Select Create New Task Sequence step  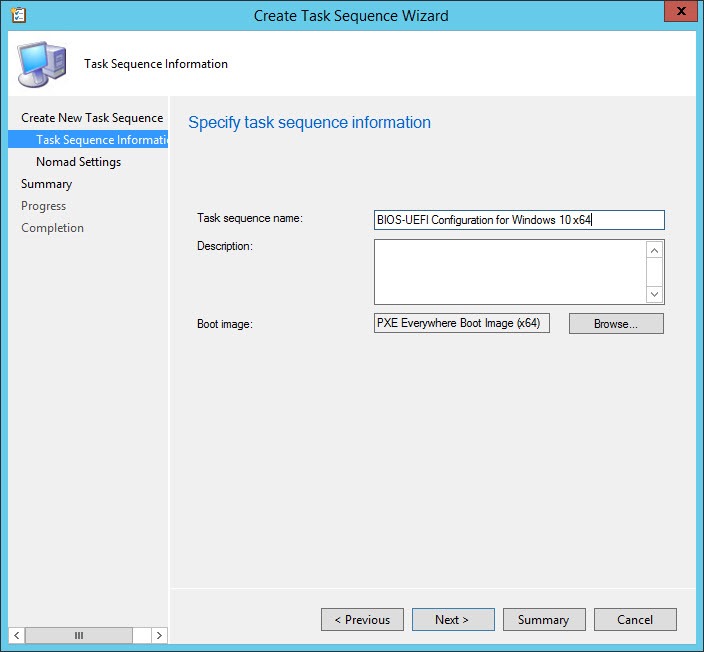click(91, 118)
